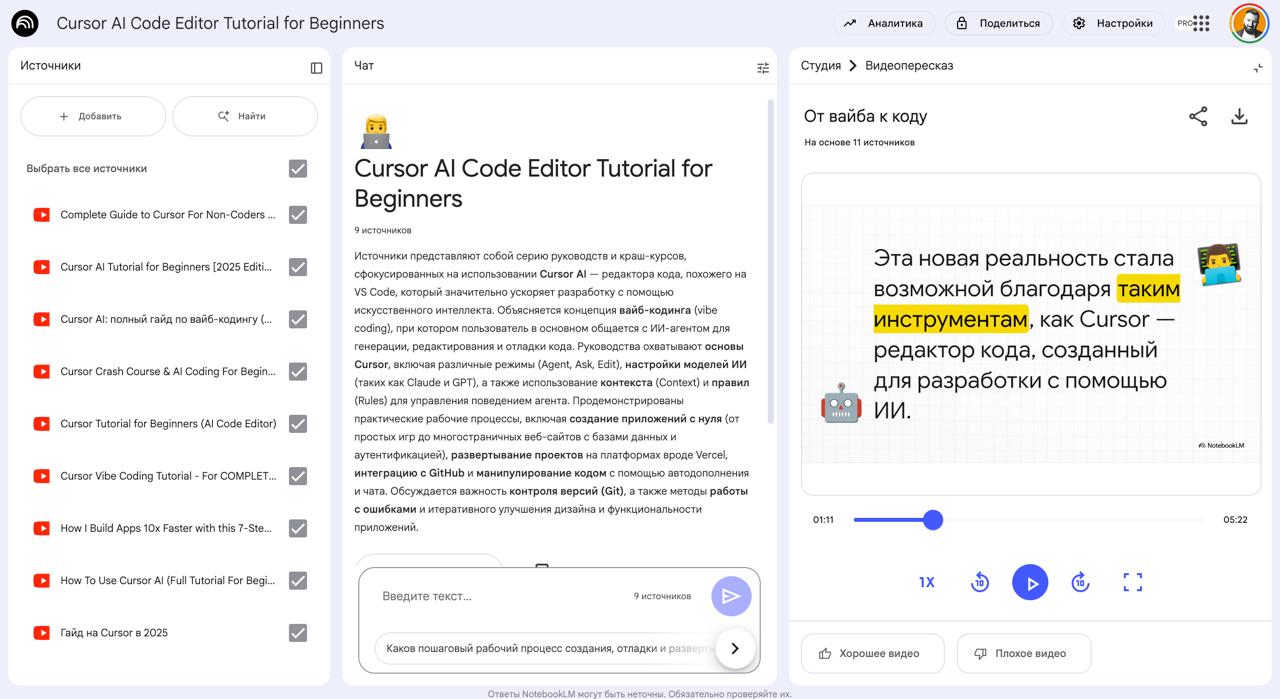
Task: Click the PRO badge
Action: tap(1183, 23)
